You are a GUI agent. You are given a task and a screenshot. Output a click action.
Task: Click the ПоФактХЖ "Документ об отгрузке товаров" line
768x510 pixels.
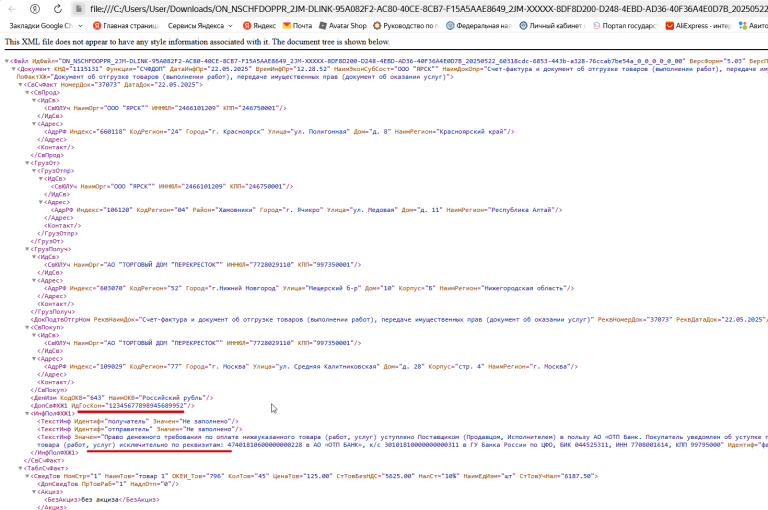[x=235, y=77]
